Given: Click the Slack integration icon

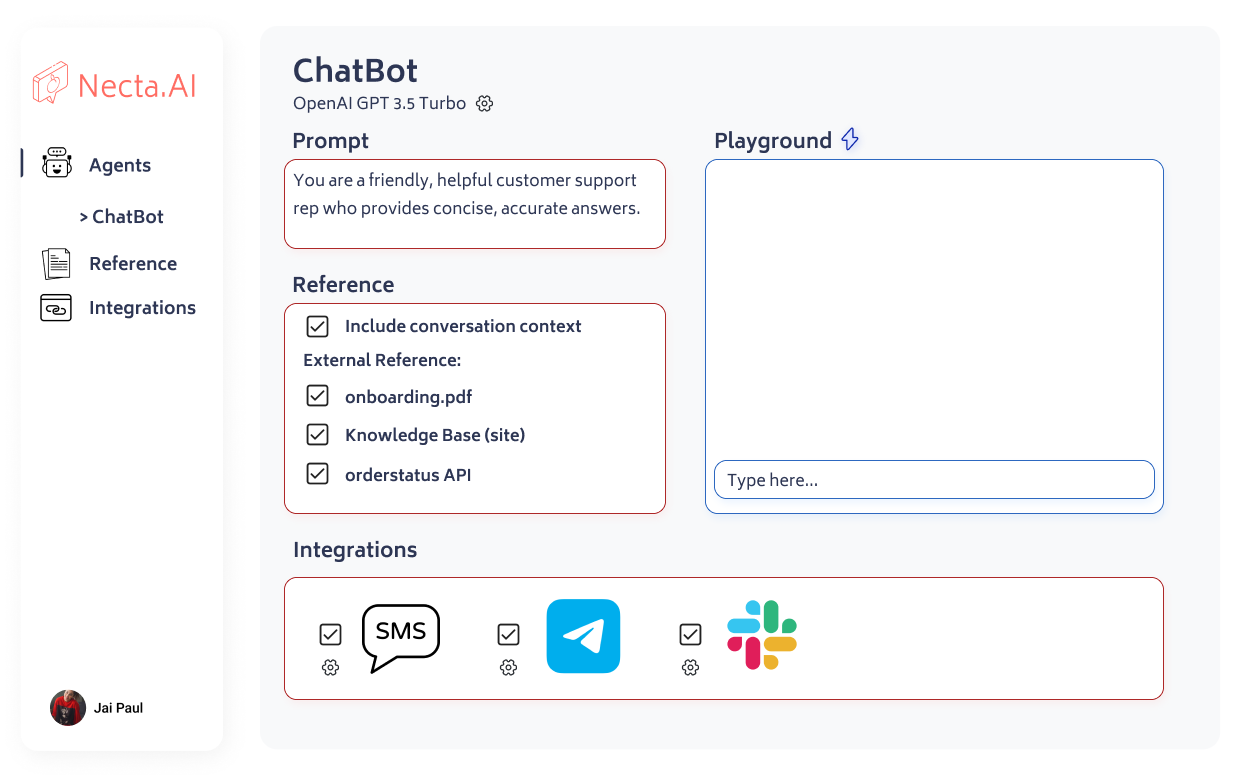Looking at the screenshot, I should [762, 635].
